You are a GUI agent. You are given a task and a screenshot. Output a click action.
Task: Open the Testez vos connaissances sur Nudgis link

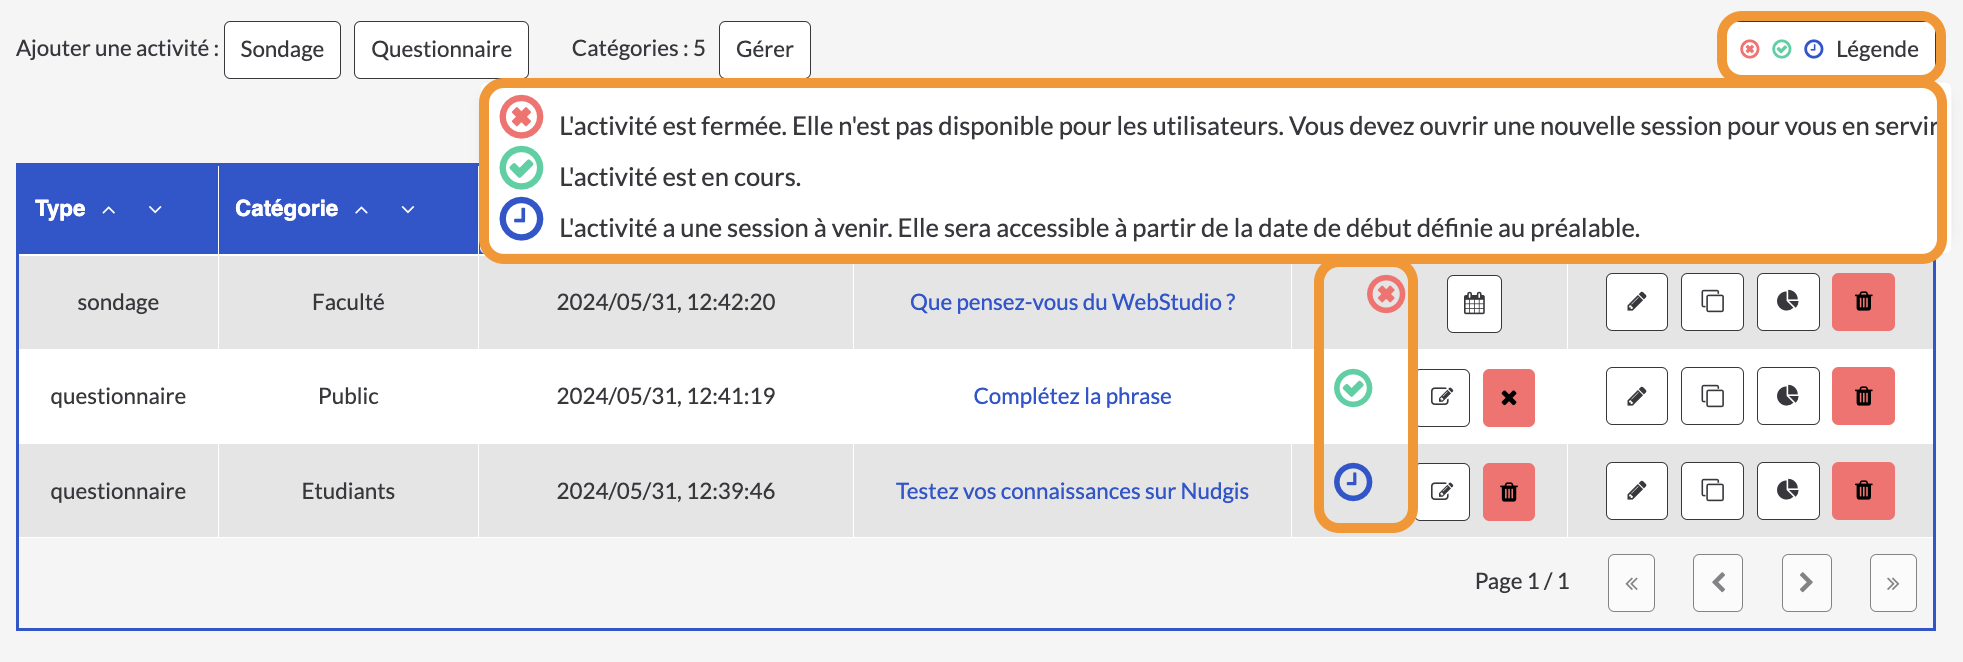(1072, 491)
